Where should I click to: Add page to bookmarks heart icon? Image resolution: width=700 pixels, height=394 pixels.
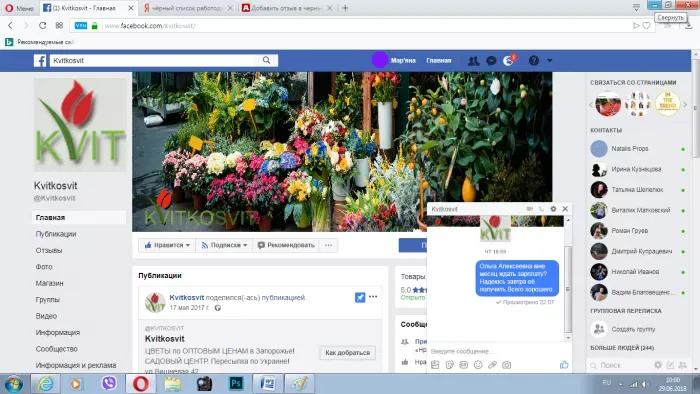pyautogui.click(x=646, y=26)
